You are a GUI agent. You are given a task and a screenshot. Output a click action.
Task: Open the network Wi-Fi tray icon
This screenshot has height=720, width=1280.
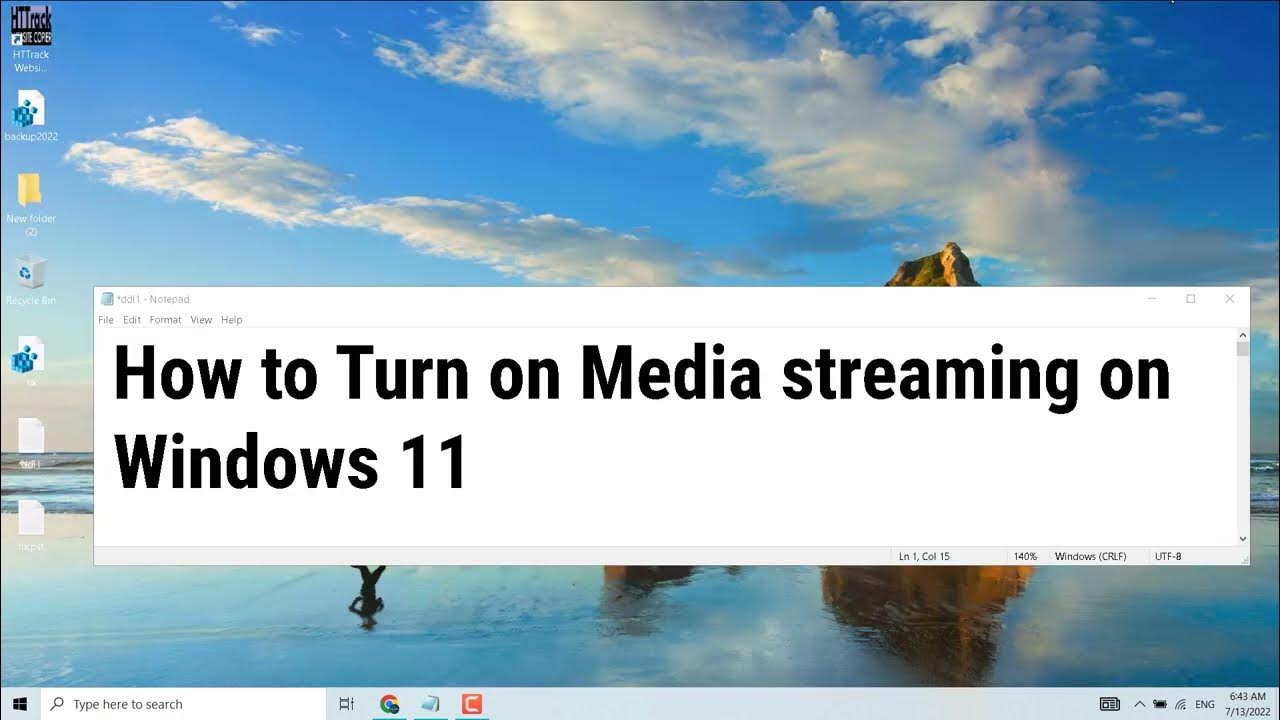click(1181, 704)
